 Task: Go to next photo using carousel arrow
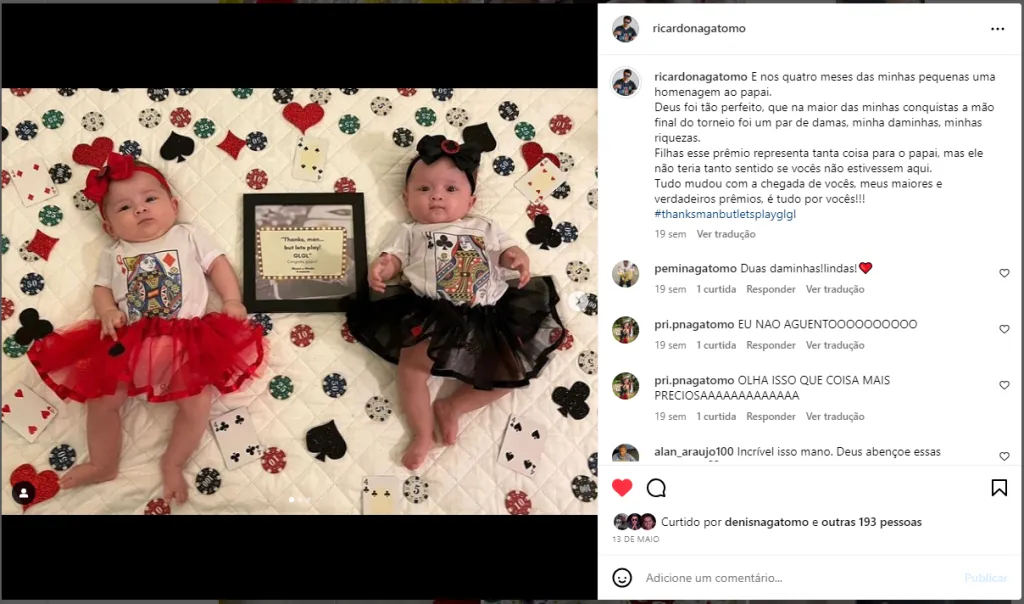(x=578, y=301)
